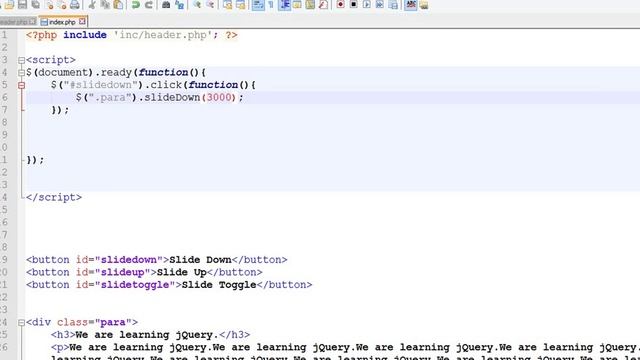This screenshot has height=360, width=640.
Task: Click the h3 heading We are learning jQuery
Action: (x=150, y=335)
